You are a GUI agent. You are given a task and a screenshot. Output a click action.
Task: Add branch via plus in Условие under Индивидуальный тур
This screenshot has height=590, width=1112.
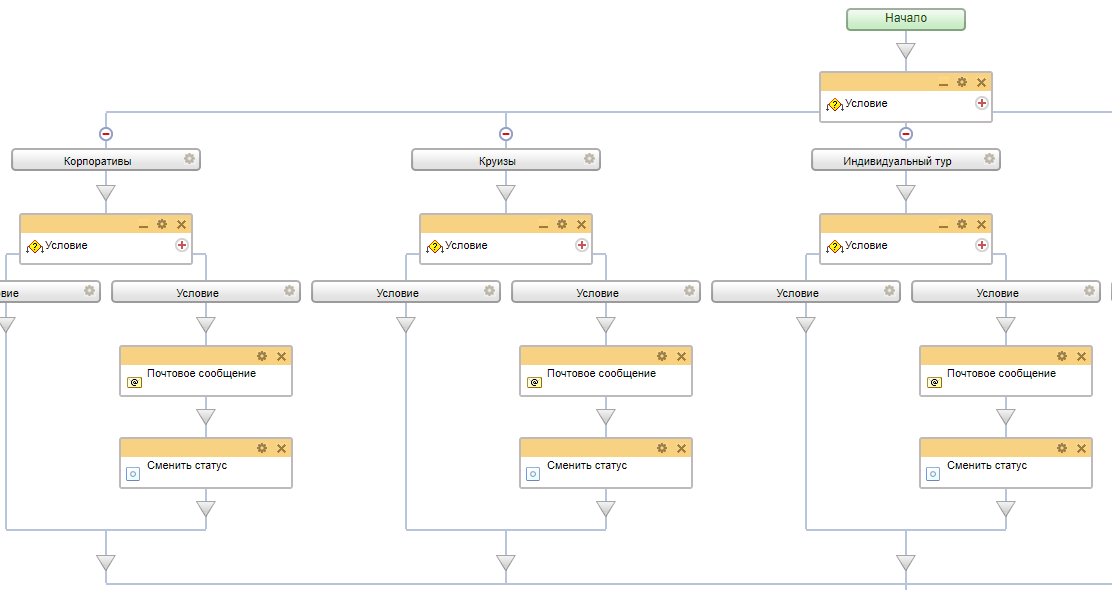(x=982, y=245)
